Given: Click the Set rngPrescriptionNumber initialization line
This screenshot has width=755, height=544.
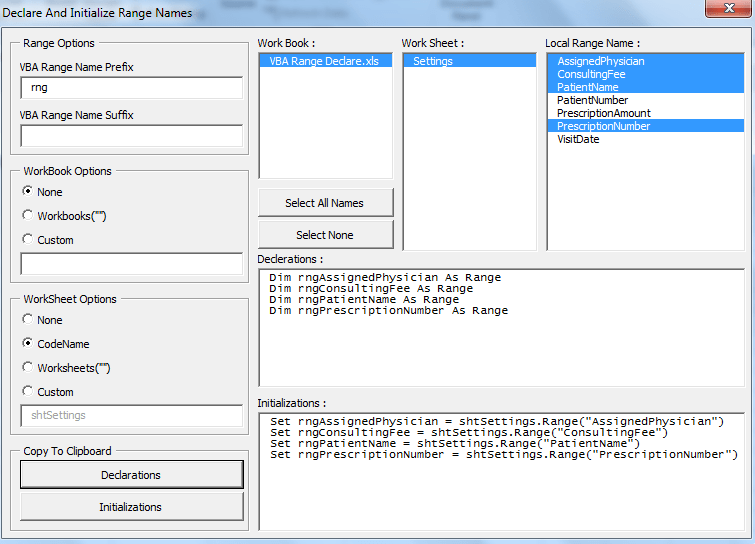Looking at the screenshot, I should 504,454.
